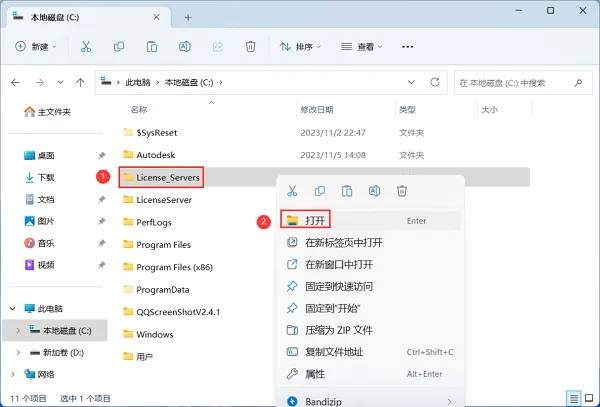Screen dimensions: 600x407
Task: Choose 属性 in the context menu
Action: pos(370,374)
